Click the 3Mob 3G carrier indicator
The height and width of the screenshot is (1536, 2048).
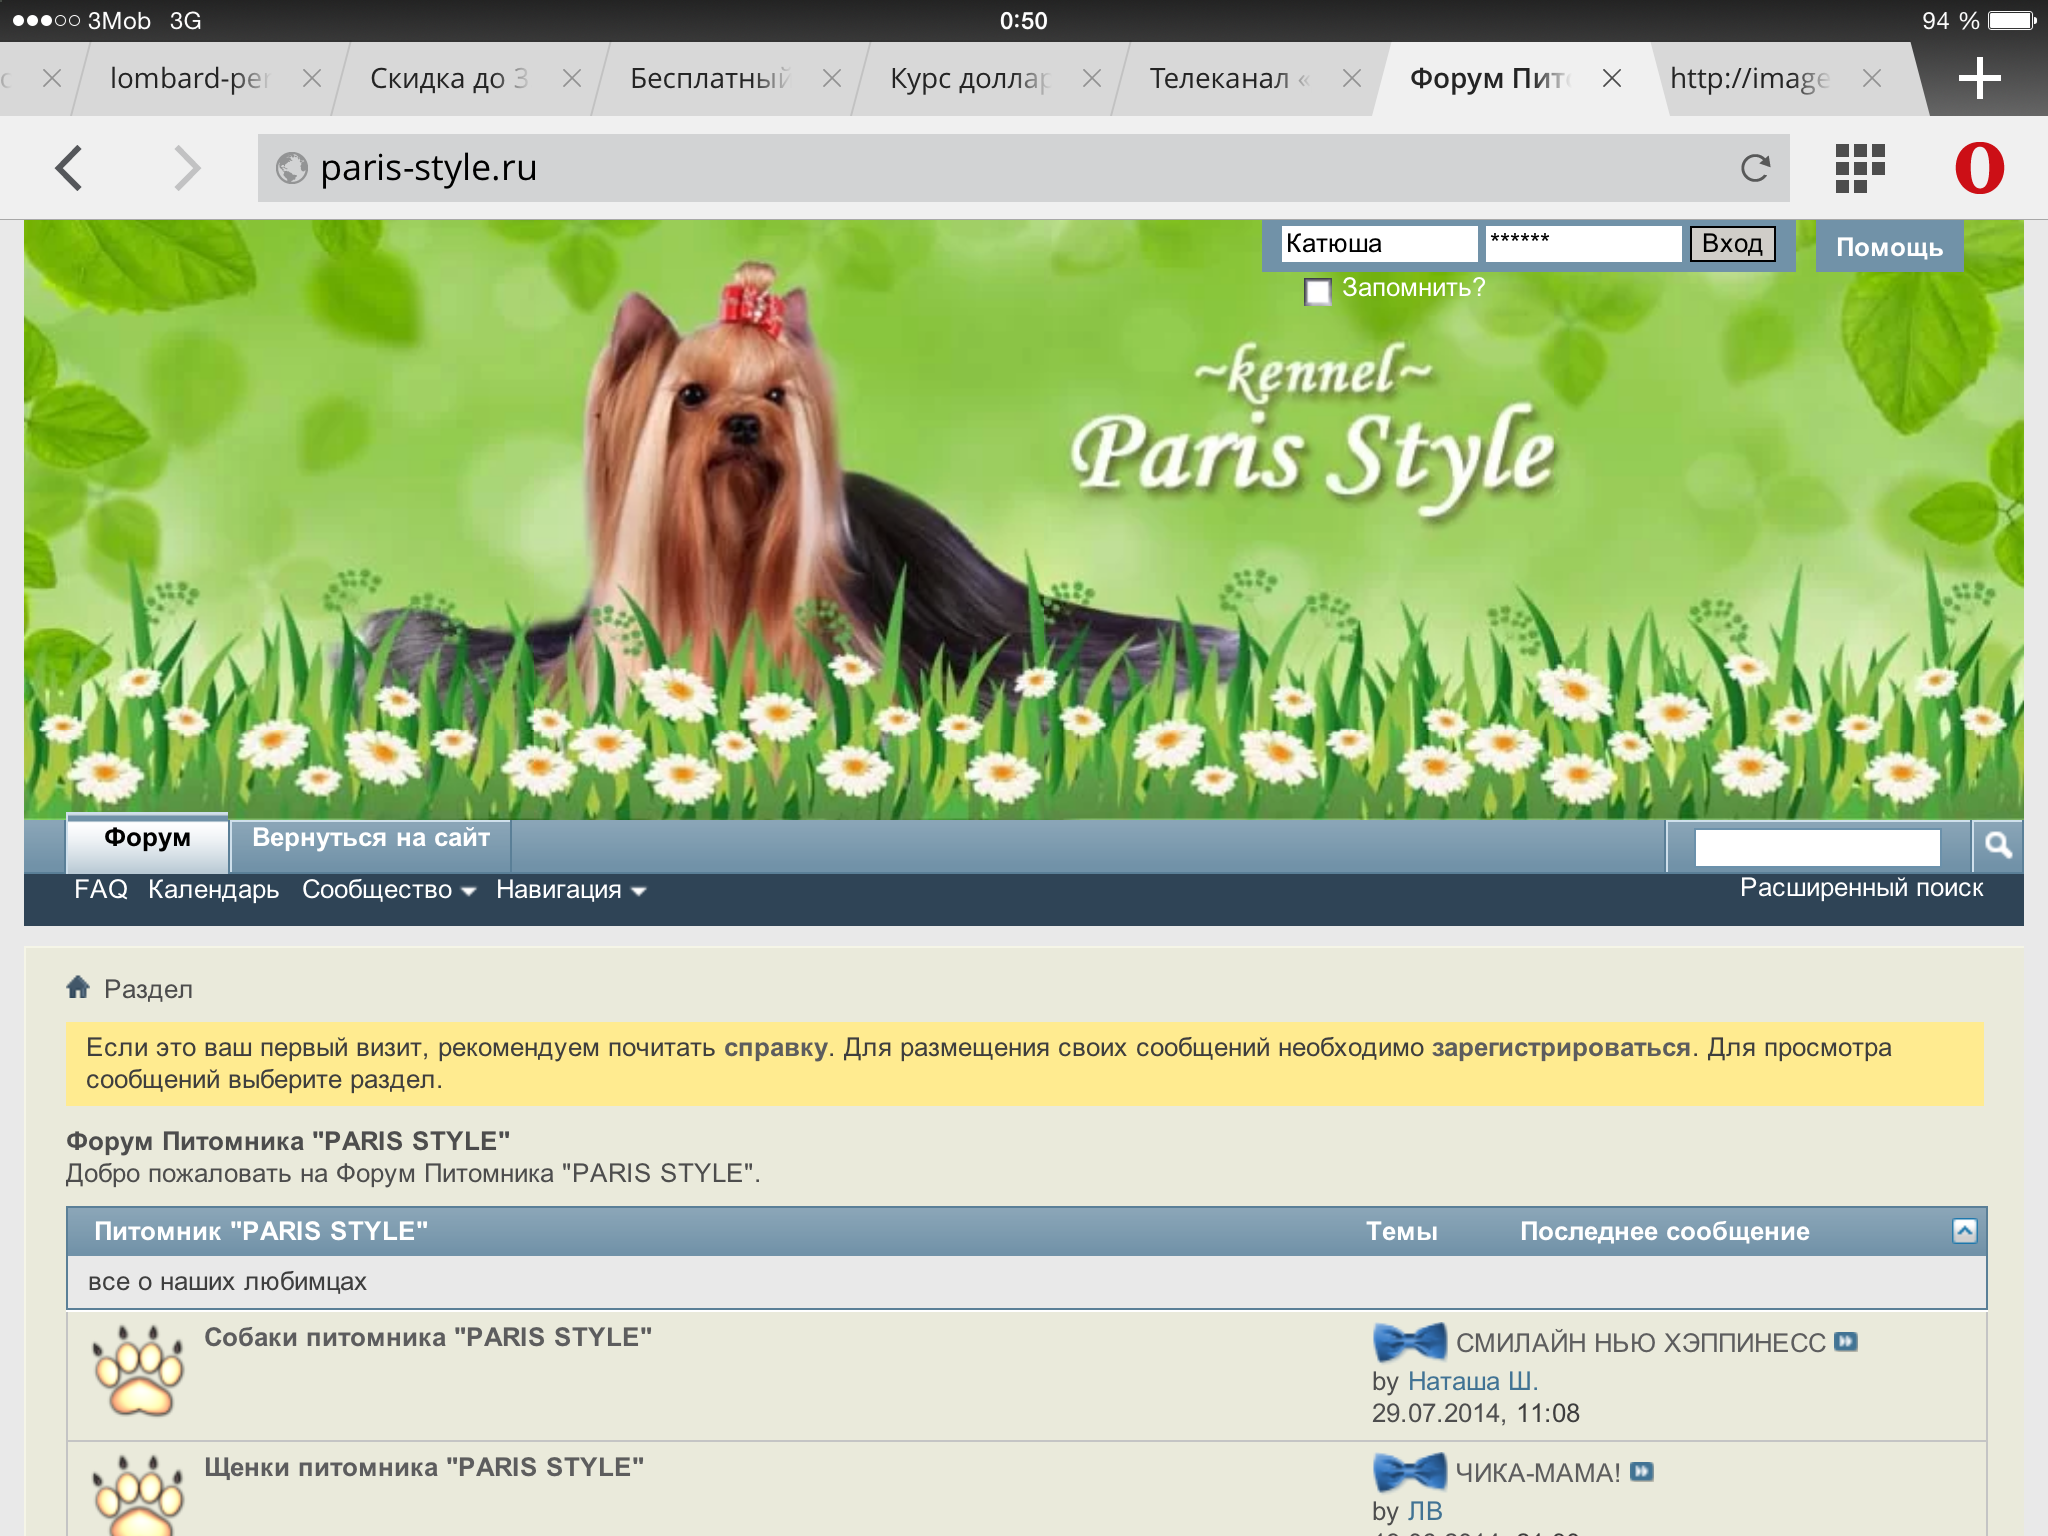pos(108,20)
